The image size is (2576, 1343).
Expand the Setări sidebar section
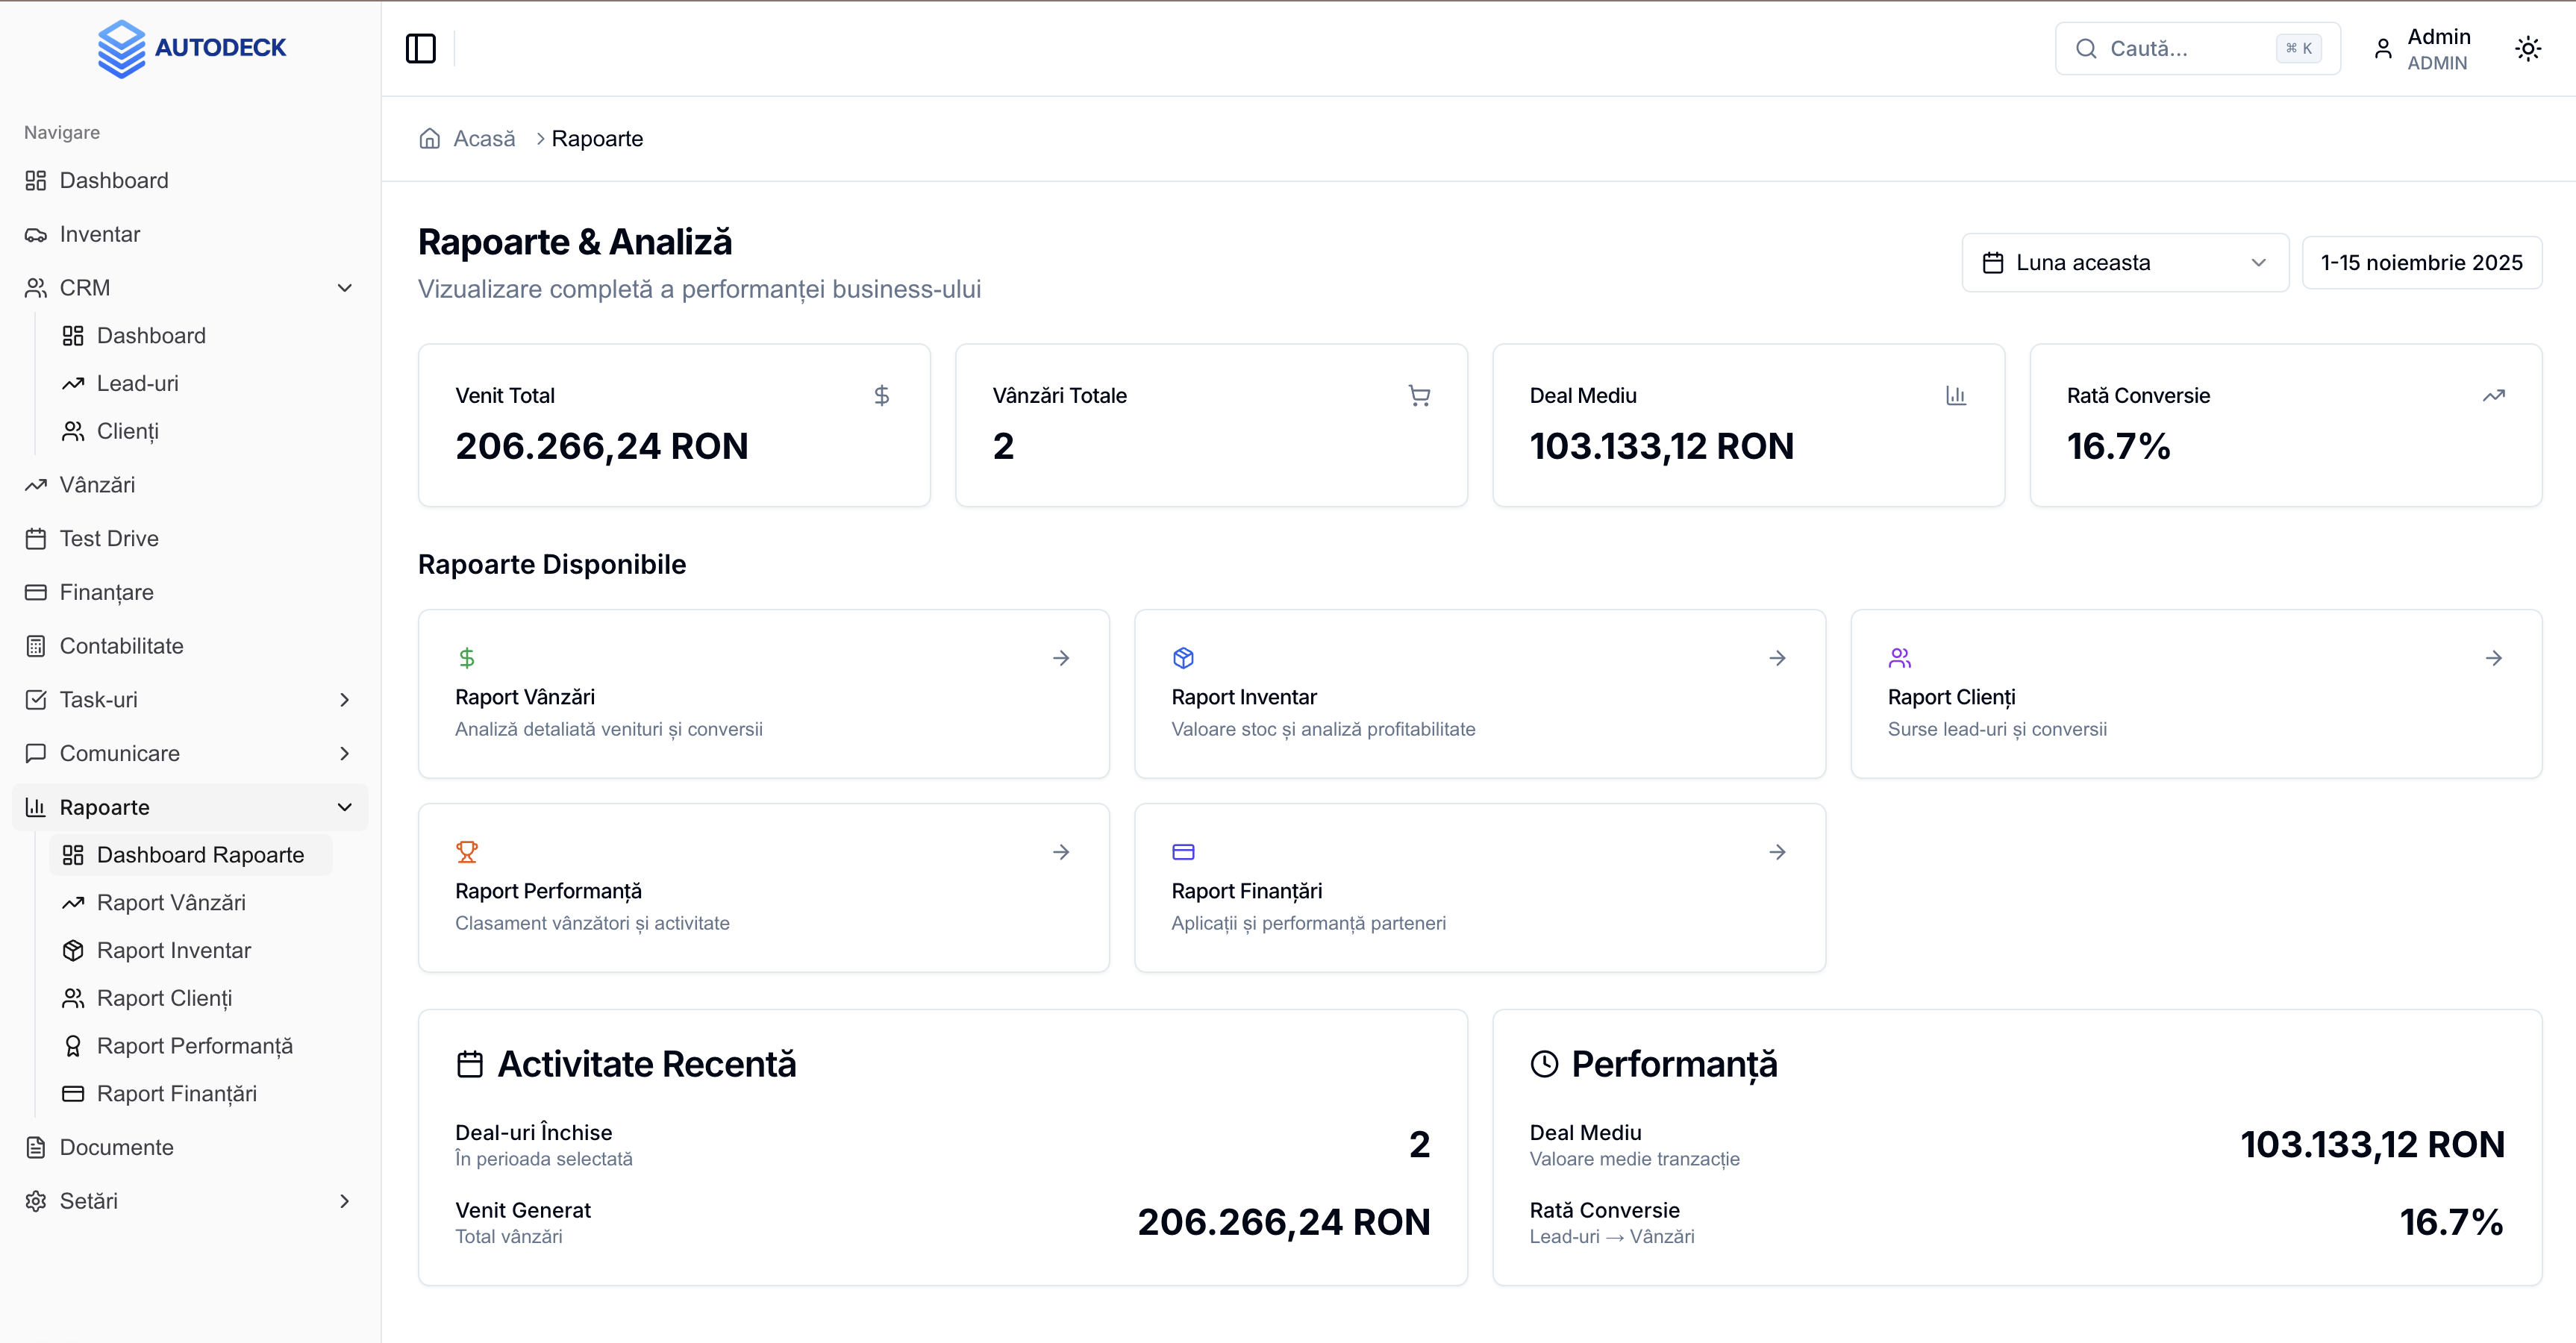(x=345, y=1201)
